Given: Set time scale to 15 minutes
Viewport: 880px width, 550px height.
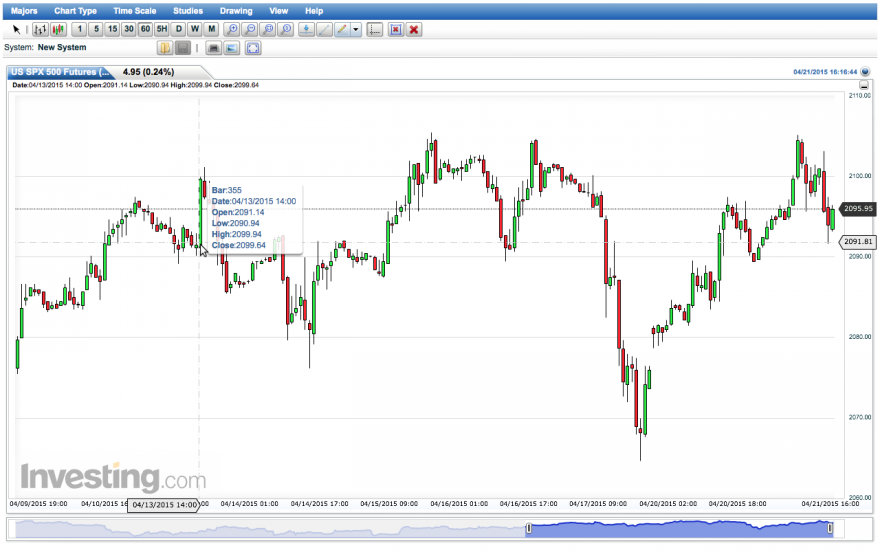Looking at the screenshot, I should pyautogui.click(x=112, y=29).
